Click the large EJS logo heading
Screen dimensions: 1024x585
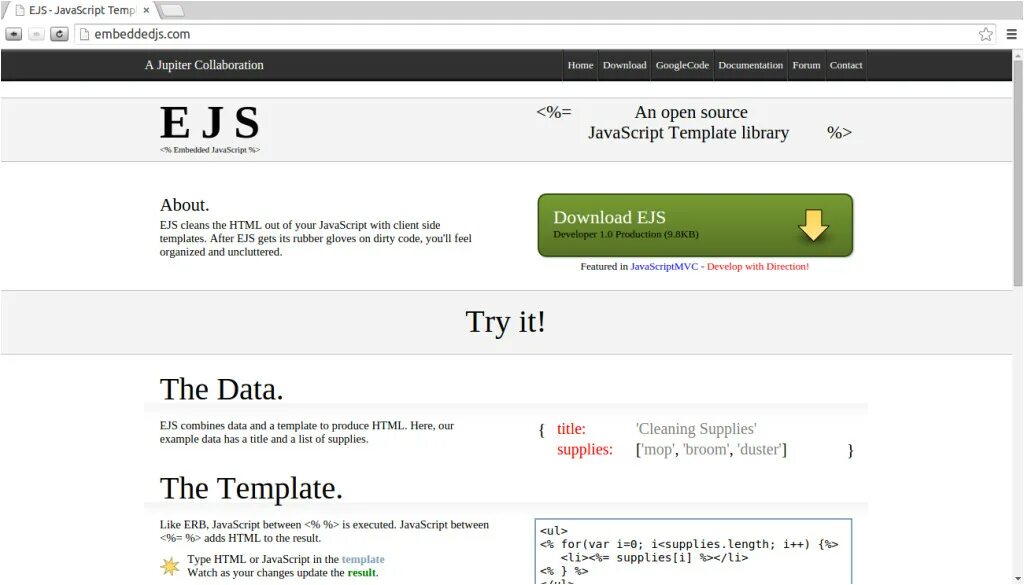210,123
